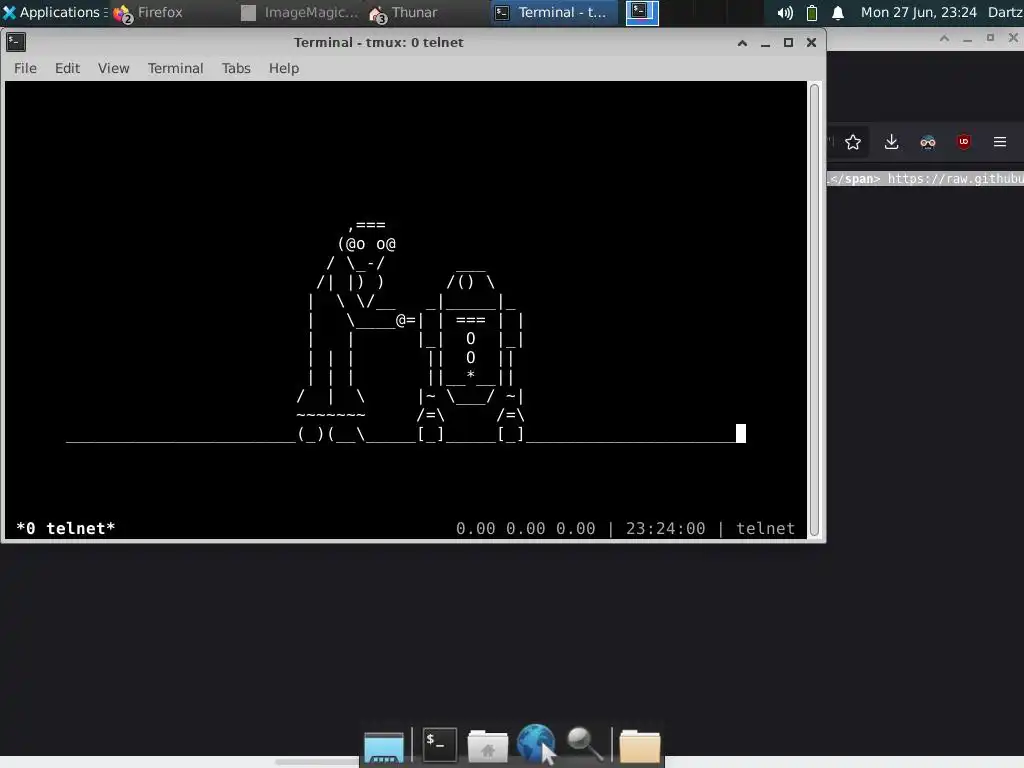Open the Firefox hamburger menu

point(1000,142)
